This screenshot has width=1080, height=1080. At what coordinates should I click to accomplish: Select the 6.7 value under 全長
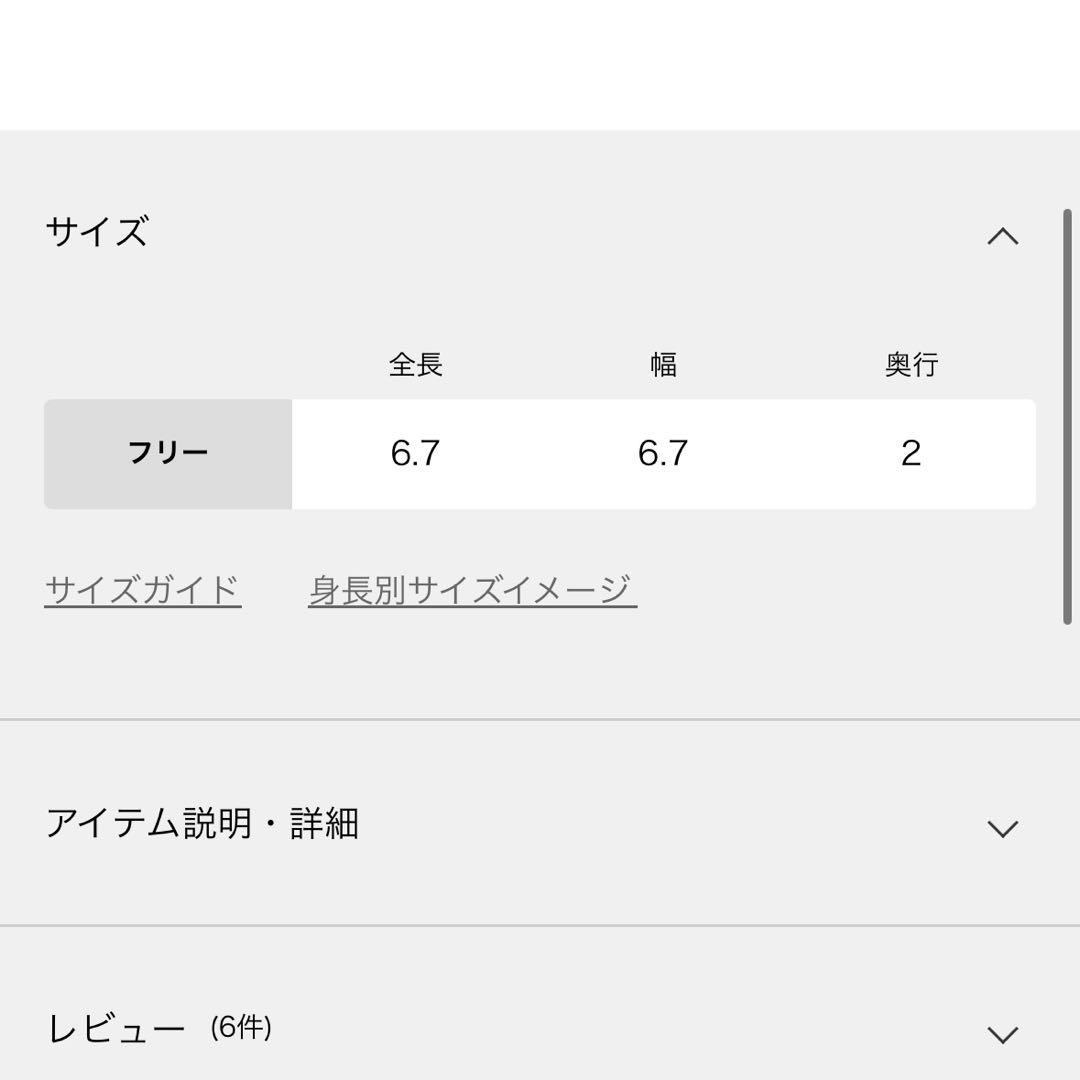tap(415, 454)
